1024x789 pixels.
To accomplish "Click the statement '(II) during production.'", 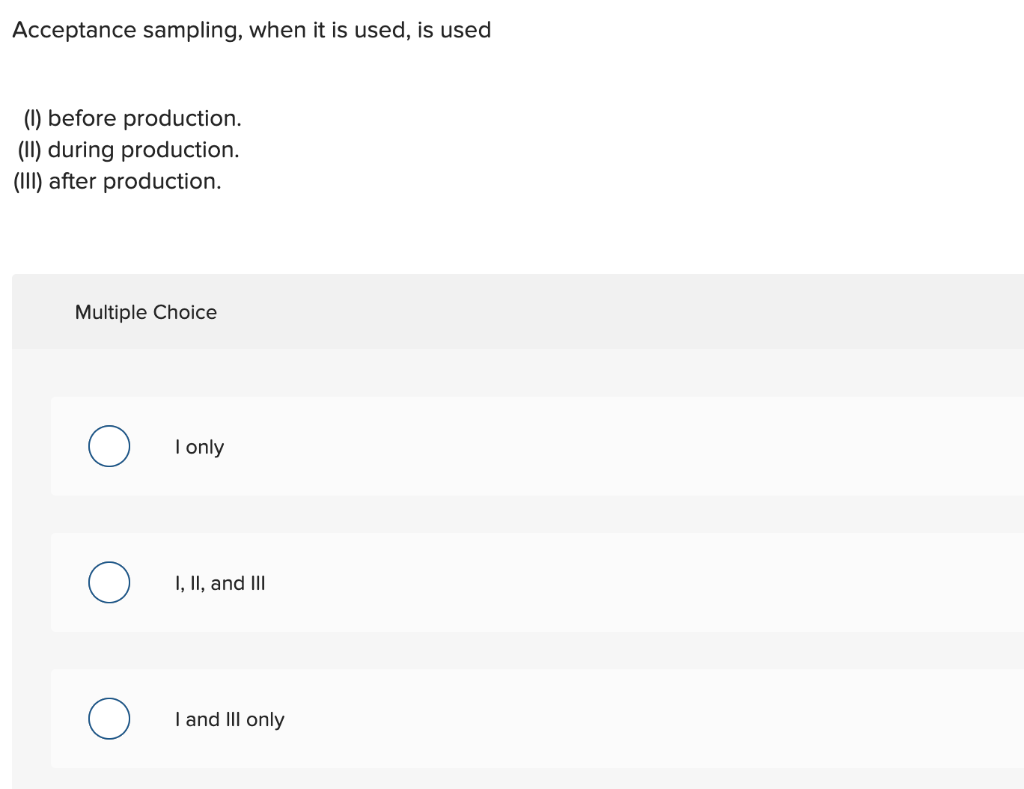I will (x=127, y=150).
